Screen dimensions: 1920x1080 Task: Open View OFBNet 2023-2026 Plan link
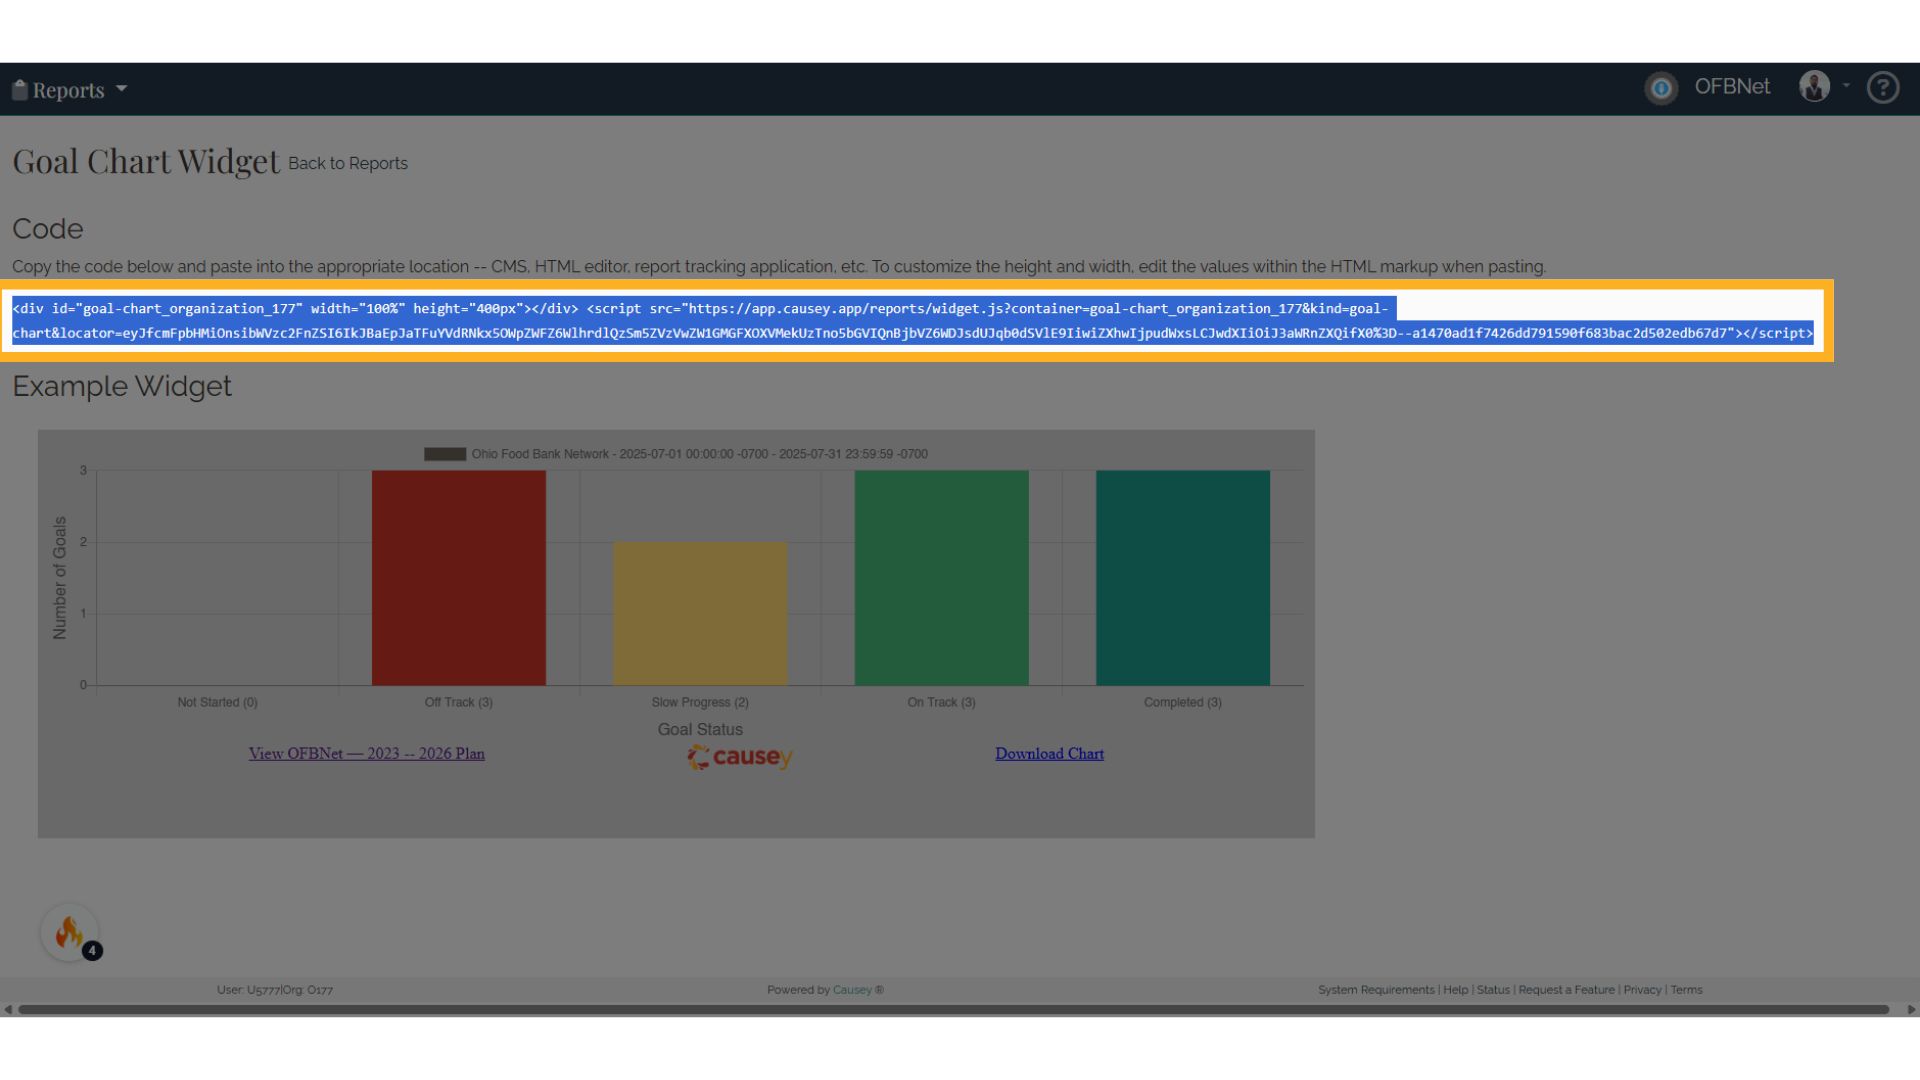(x=367, y=754)
